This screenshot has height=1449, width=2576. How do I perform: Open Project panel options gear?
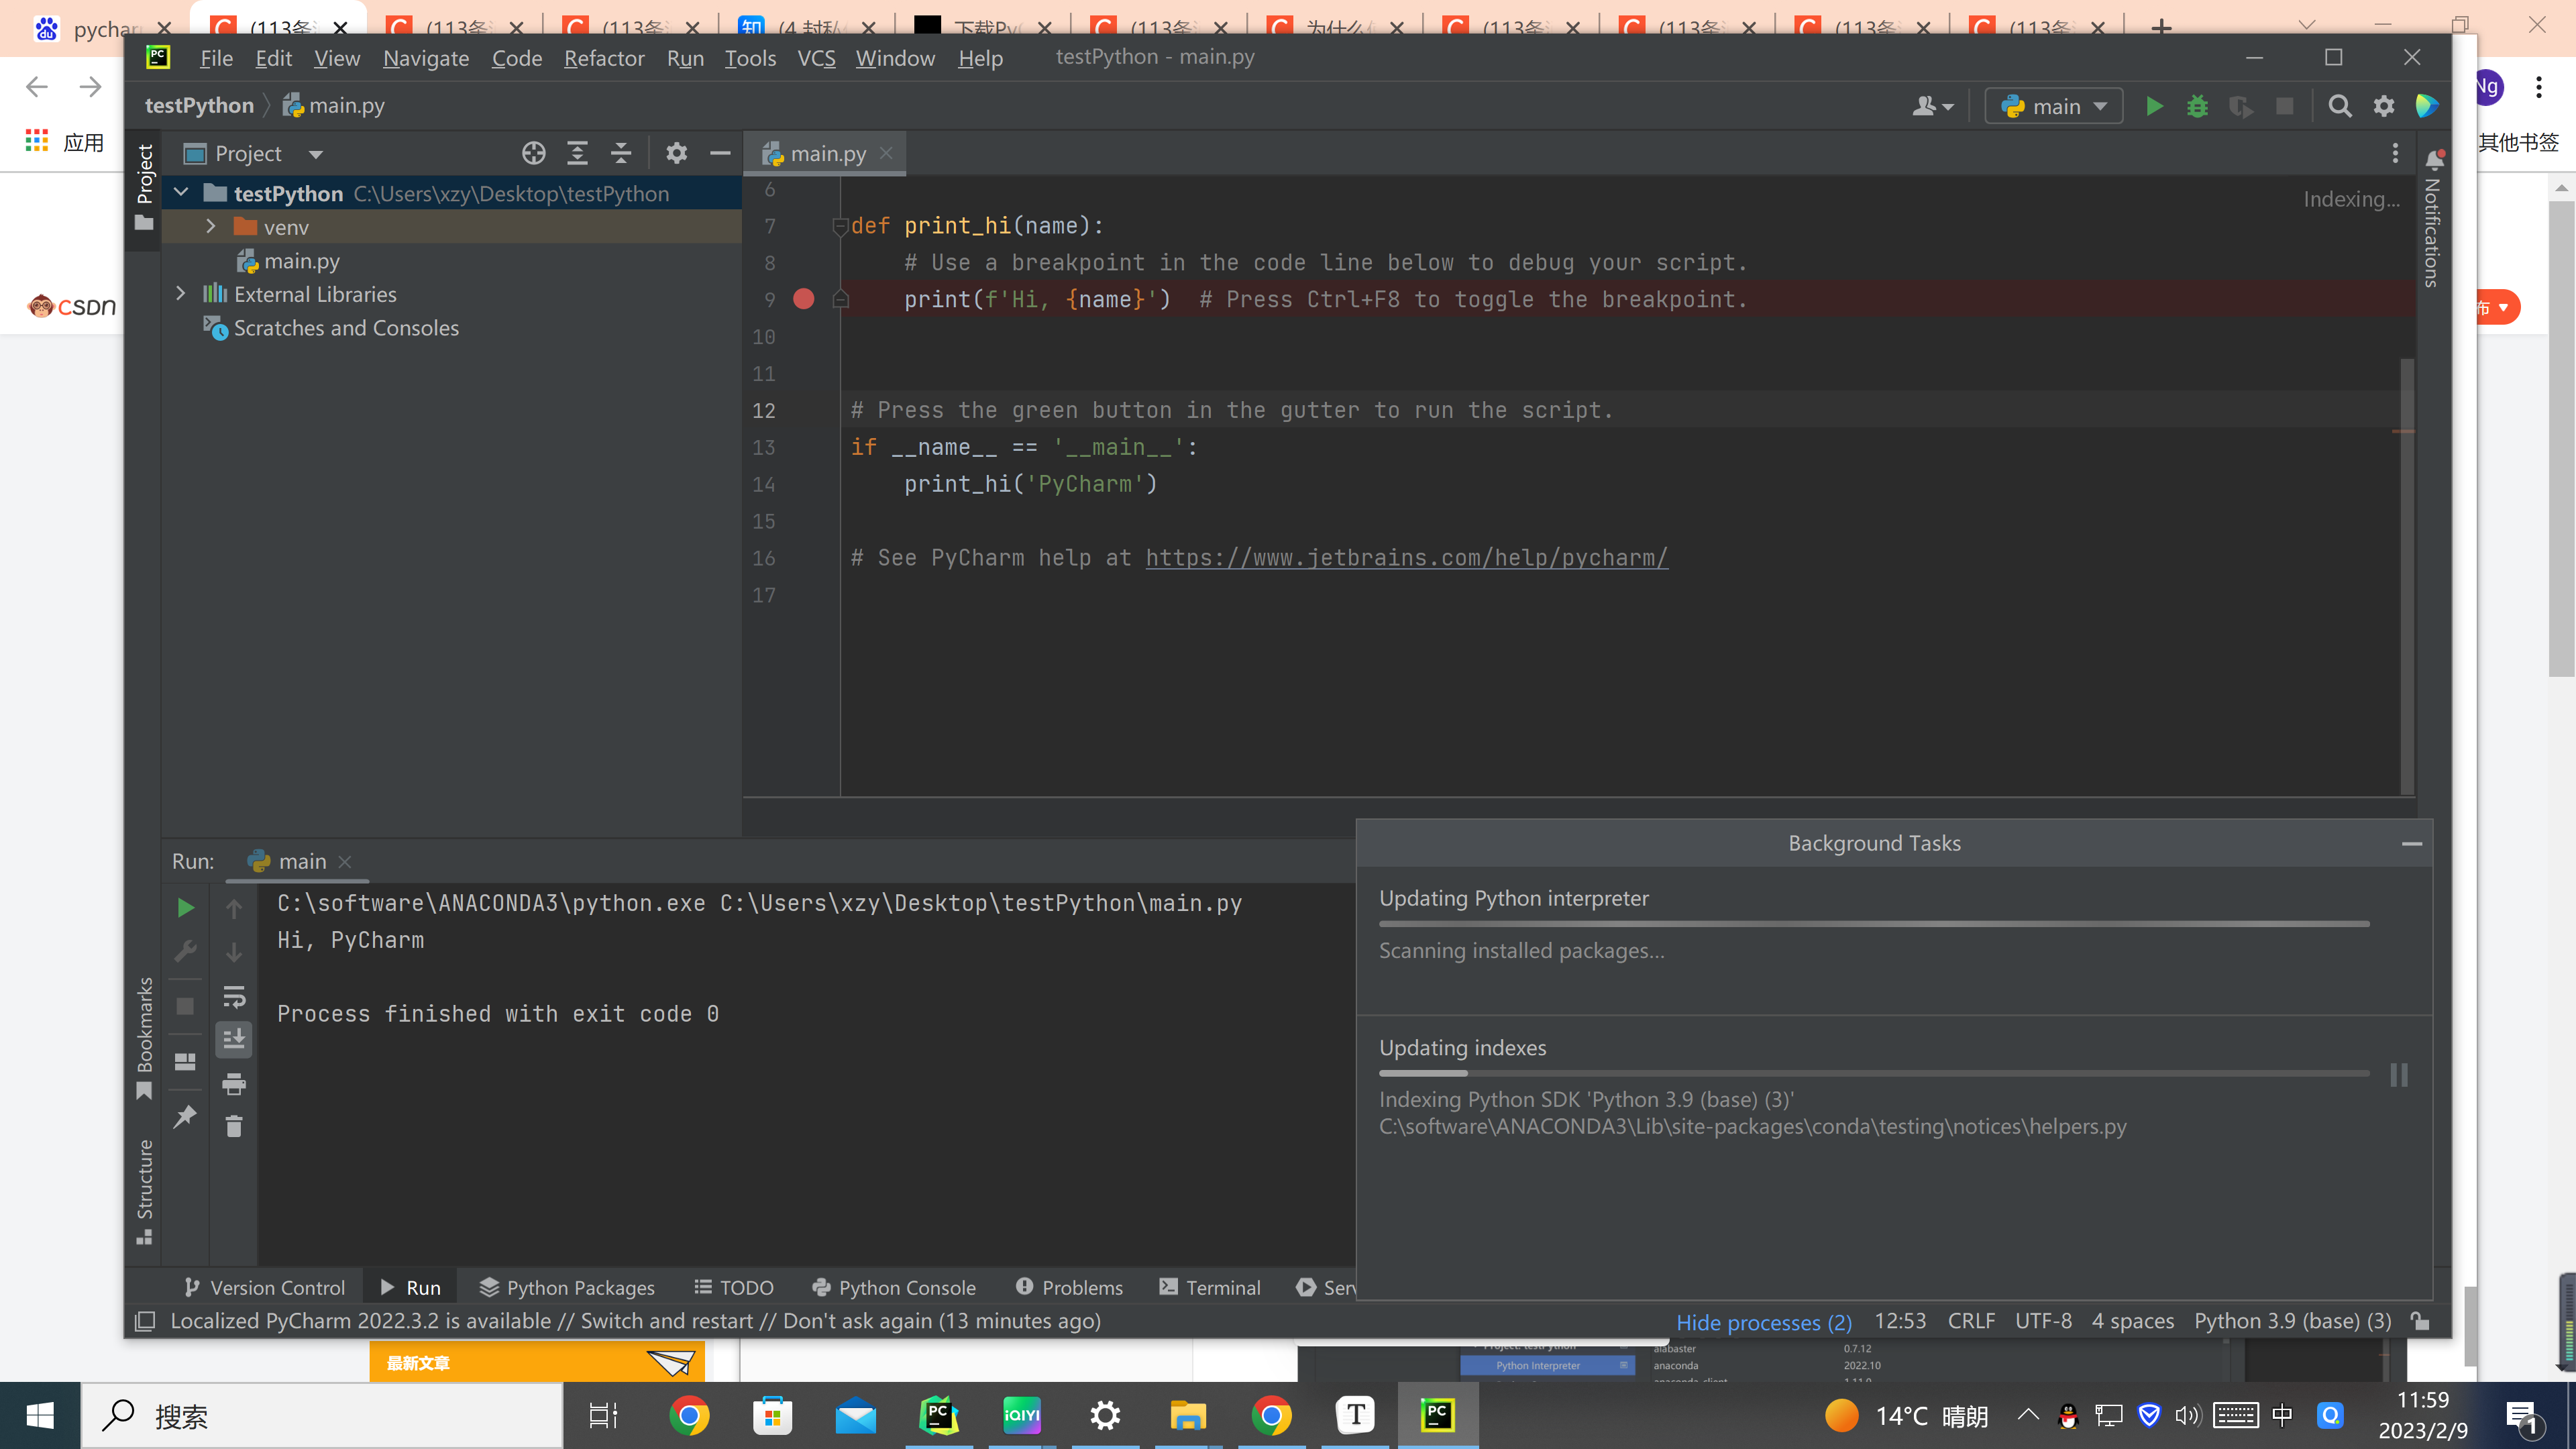(x=677, y=153)
